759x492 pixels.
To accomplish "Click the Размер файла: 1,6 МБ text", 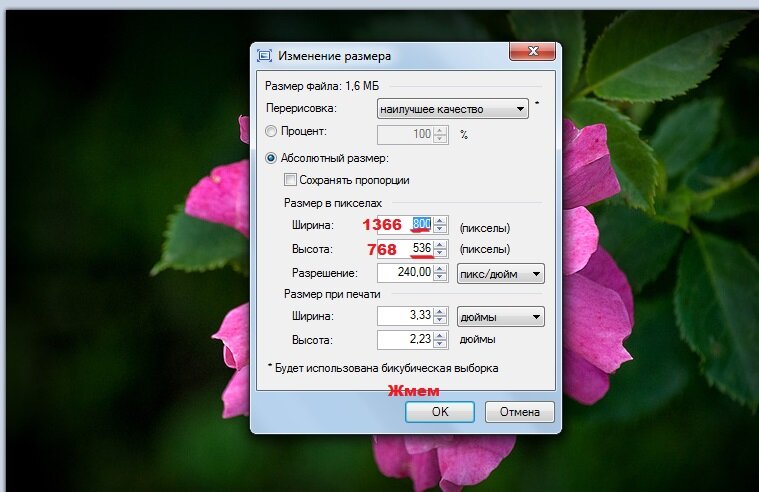I will (x=322, y=86).
